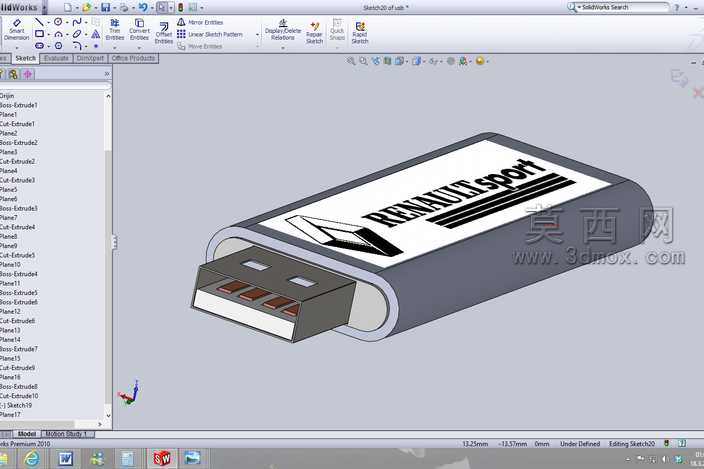This screenshot has height=469, width=704.
Task: Click the Offset Entities tool
Action: 164,33
